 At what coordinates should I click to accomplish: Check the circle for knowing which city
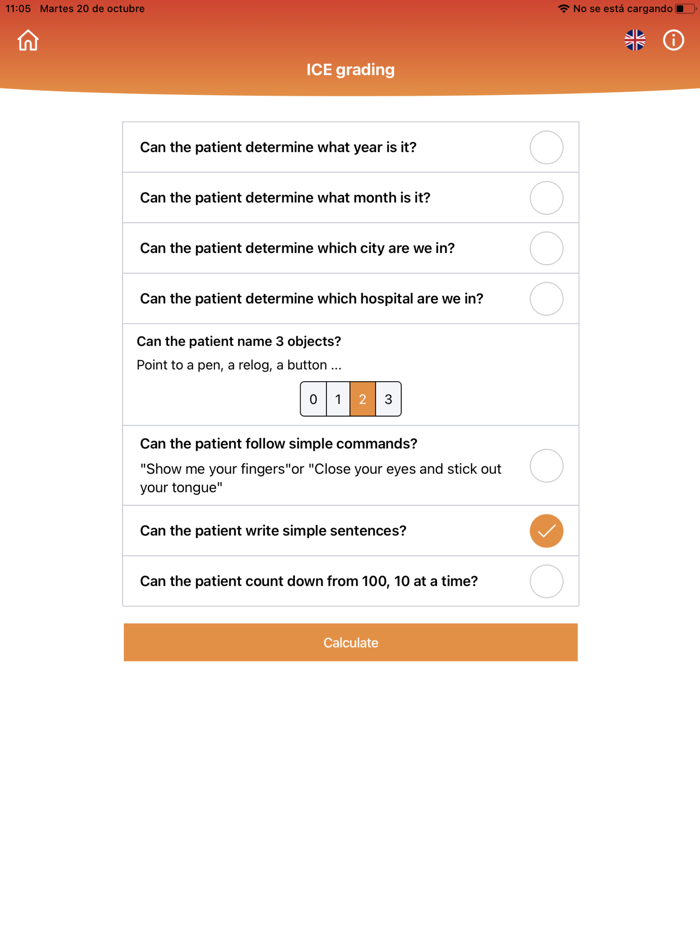coord(546,248)
